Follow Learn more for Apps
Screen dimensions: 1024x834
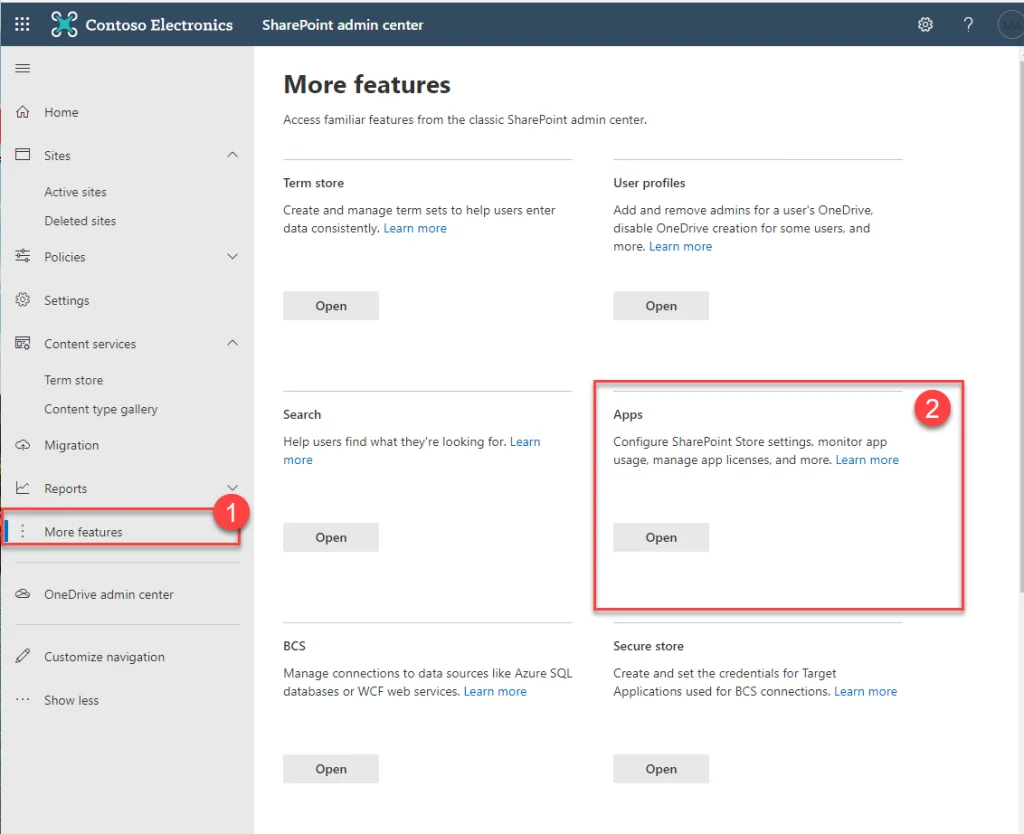867,460
